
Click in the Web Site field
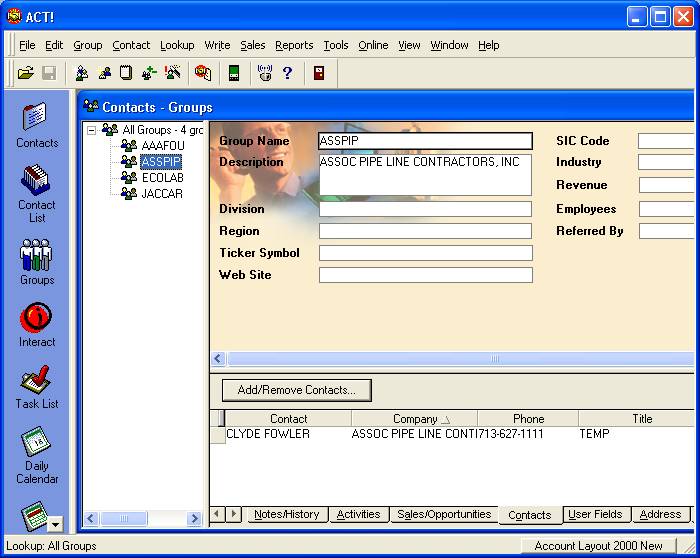[425, 275]
